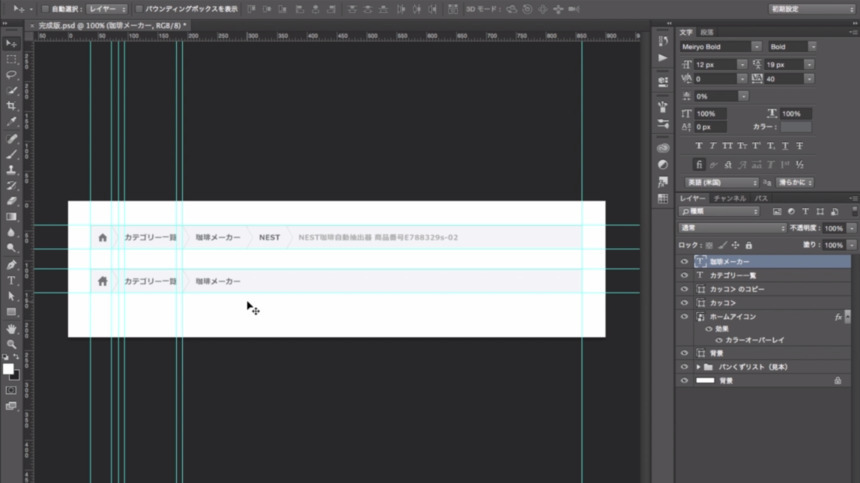This screenshot has width=860, height=483.
Task: Hide the locked 背景 layer
Action: tap(684, 381)
